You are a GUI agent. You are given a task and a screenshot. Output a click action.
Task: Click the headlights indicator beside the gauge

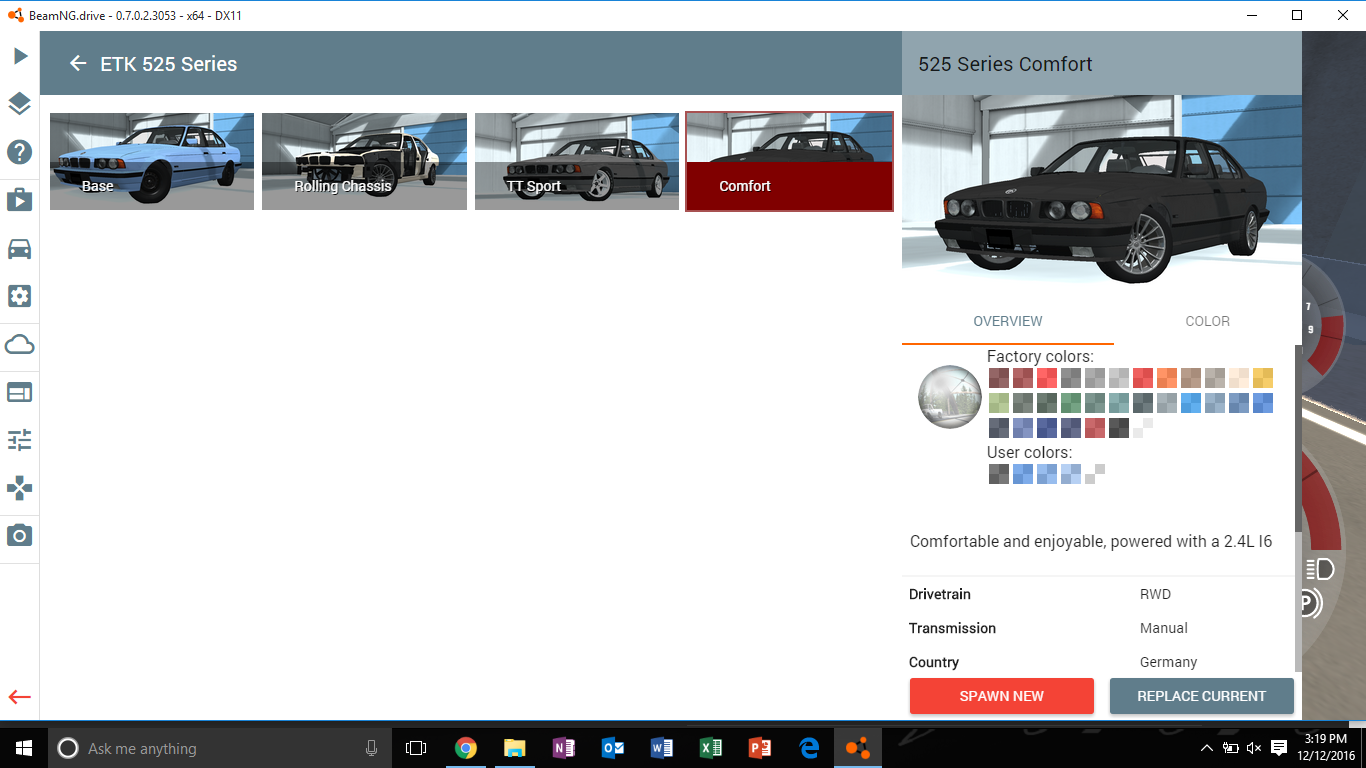click(x=1320, y=570)
